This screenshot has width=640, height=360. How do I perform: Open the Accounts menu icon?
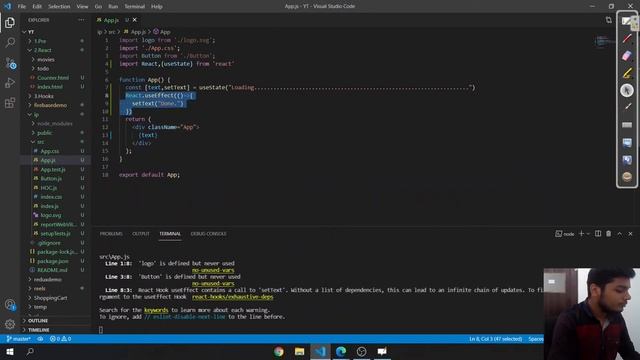click(x=10, y=304)
